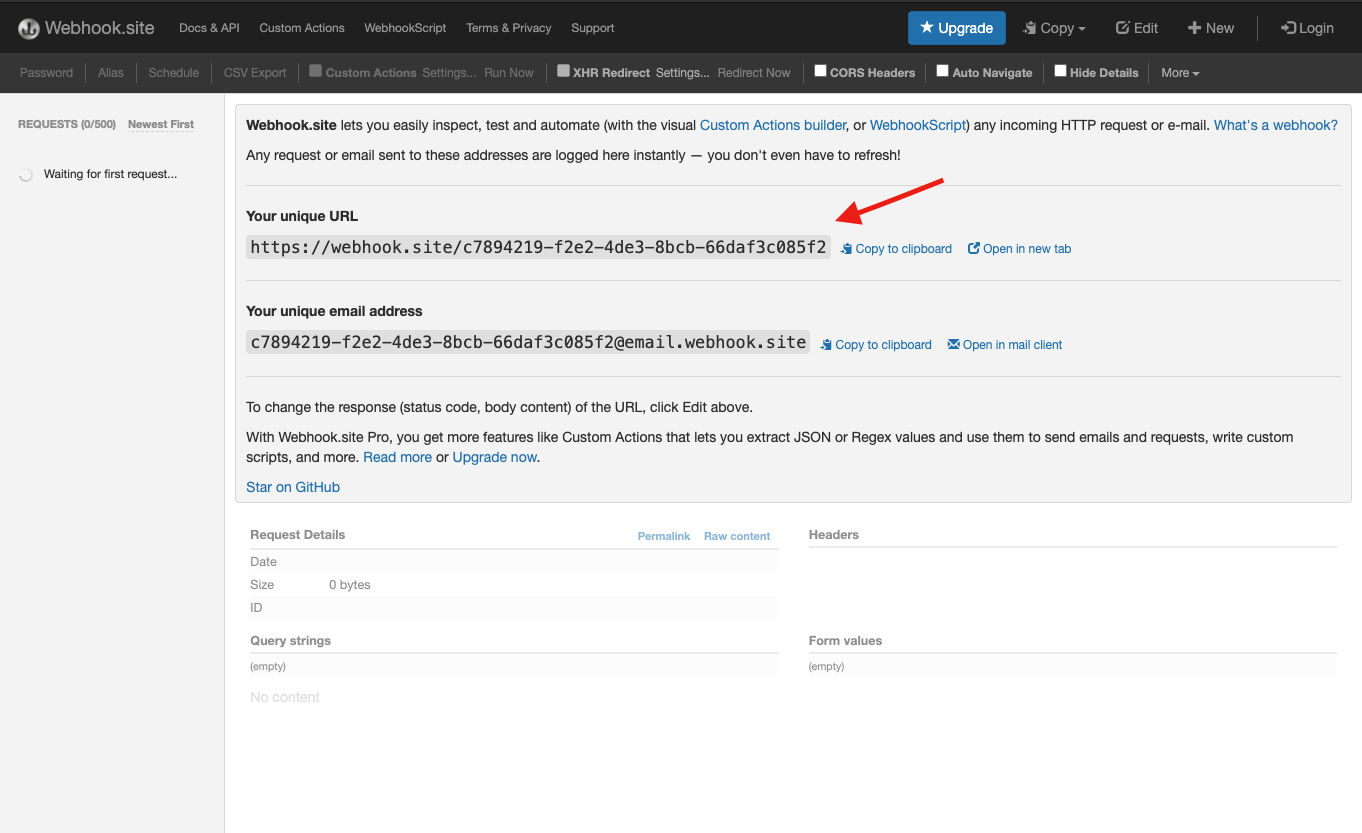Open Custom Actions Settings link
The image size is (1362, 833).
click(x=449, y=73)
